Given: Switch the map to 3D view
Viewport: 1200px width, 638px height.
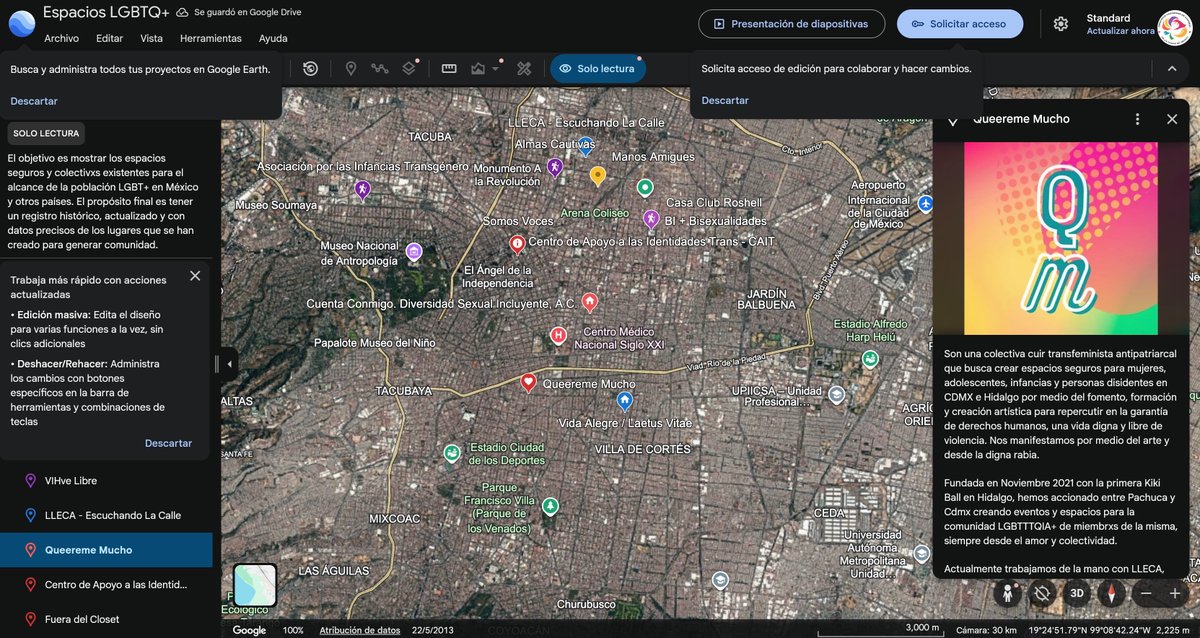Looking at the screenshot, I should [1077, 593].
